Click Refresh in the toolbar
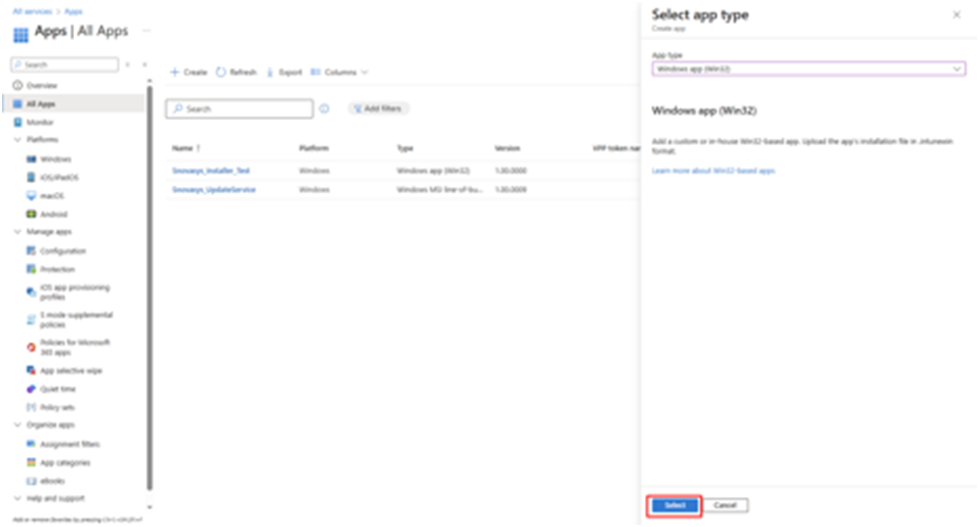The width and height of the screenshot is (979, 527). tap(236, 72)
